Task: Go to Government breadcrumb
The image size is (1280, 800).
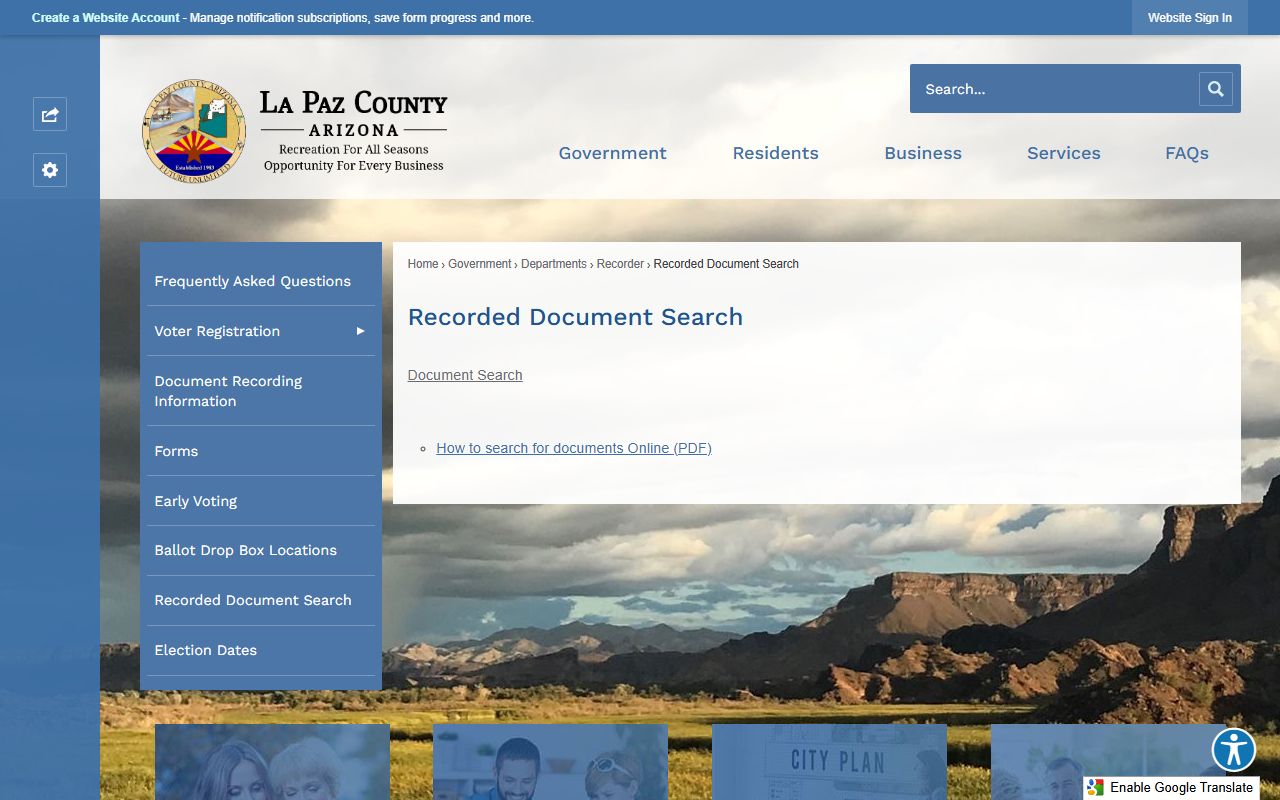Action: pyautogui.click(x=480, y=264)
